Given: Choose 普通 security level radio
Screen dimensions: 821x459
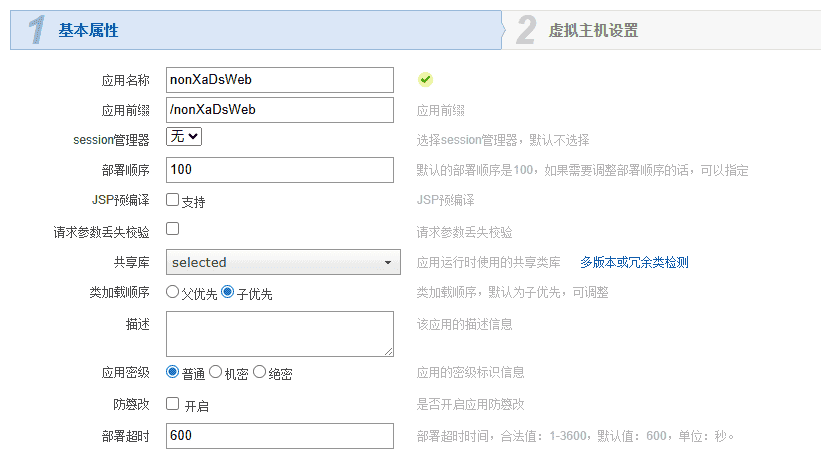Looking at the screenshot, I should [173, 372].
